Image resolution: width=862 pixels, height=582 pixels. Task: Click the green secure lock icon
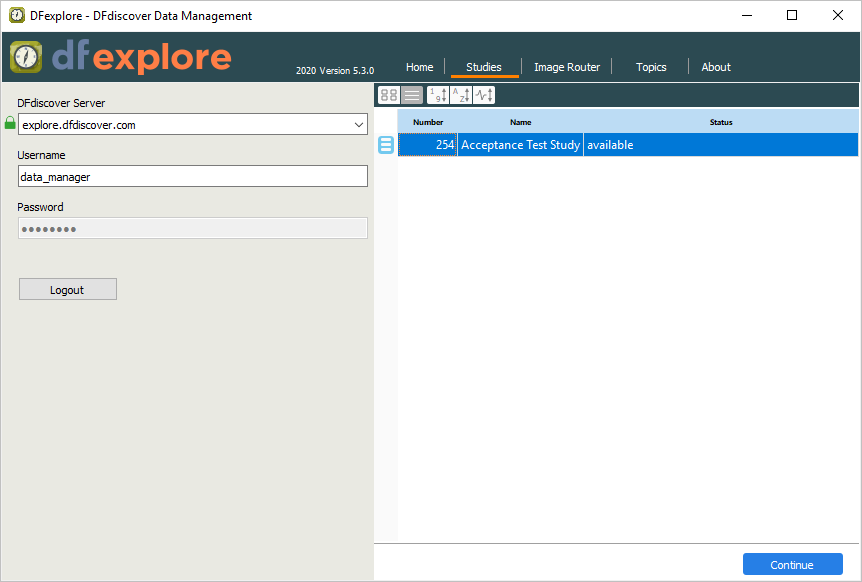click(10, 124)
